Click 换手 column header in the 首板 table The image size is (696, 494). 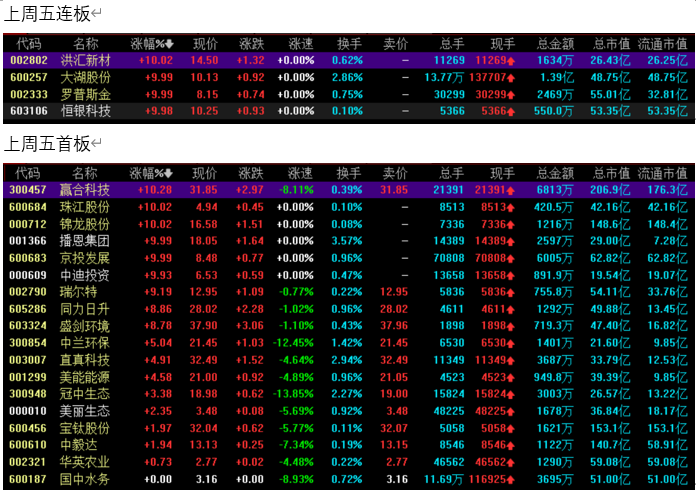pos(349,173)
